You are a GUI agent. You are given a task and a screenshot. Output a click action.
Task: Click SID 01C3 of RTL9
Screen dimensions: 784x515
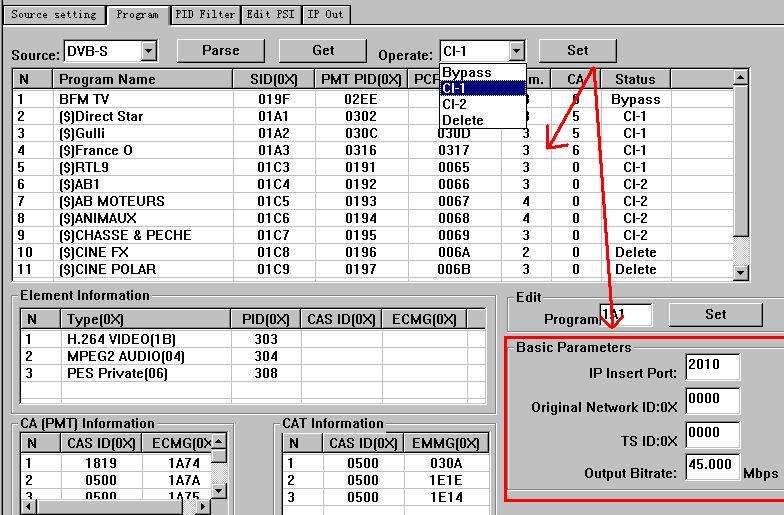point(274,167)
